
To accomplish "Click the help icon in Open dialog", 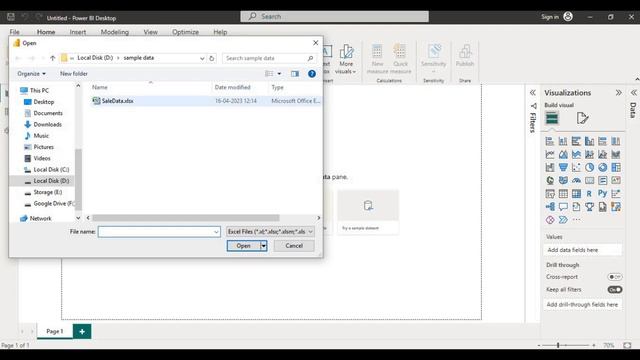I will pos(312,73).
